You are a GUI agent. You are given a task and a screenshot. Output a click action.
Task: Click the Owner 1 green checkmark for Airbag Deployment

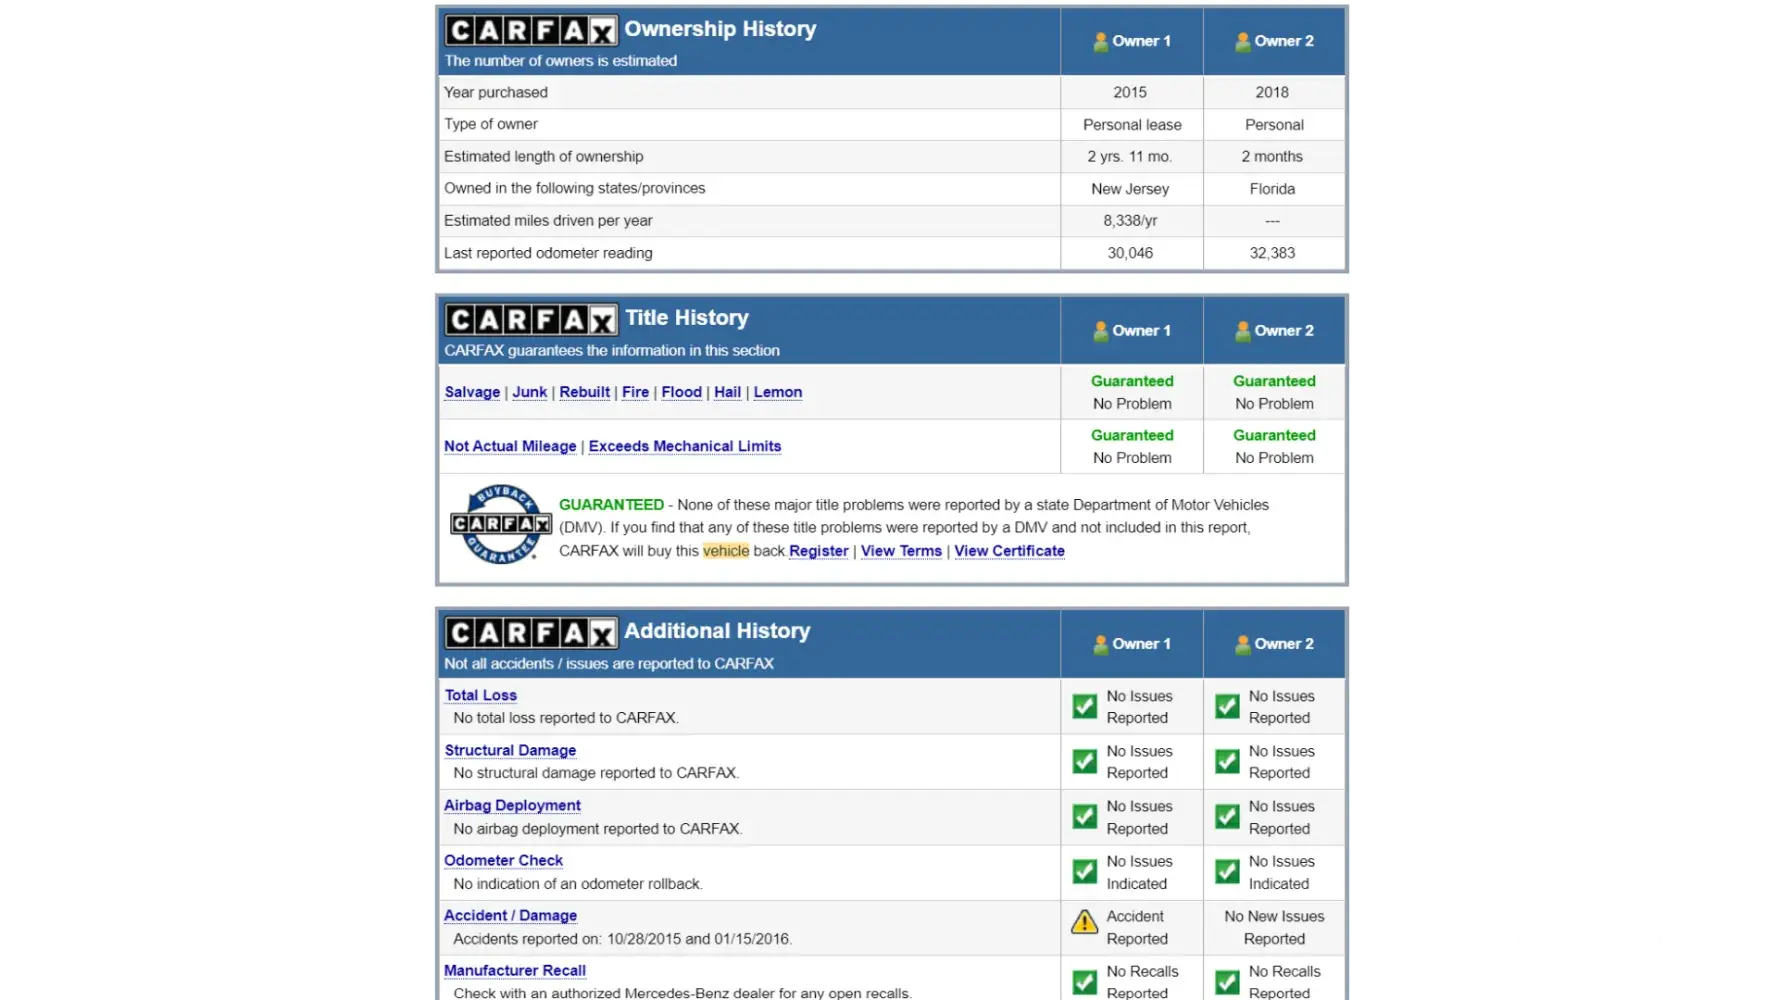pyautogui.click(x=1085, y=816)
